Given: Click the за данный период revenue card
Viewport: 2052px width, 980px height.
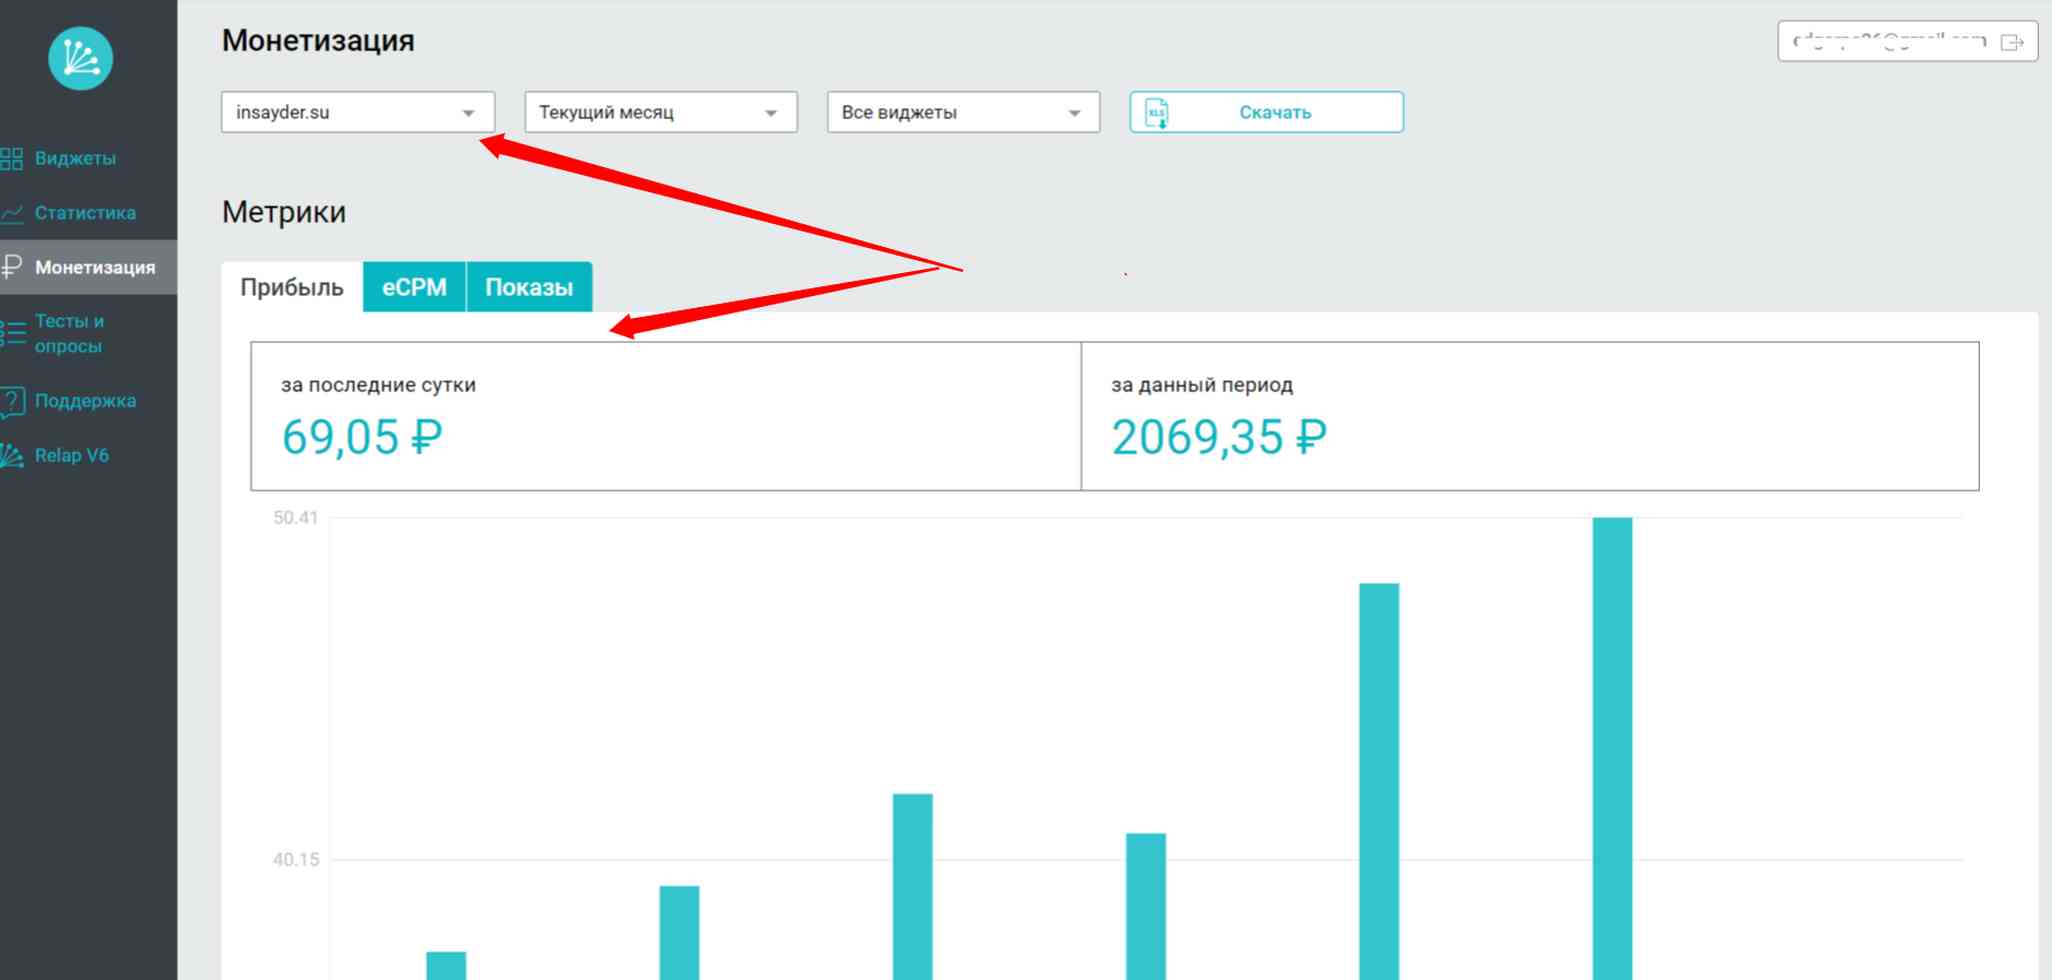Looking at the screenshot, I should 1529,416.
